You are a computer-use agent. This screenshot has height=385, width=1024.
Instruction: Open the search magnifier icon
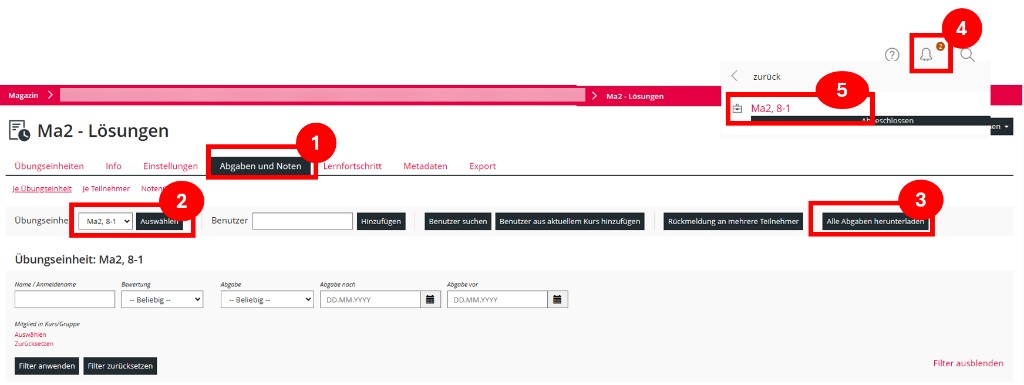point(968,55)
